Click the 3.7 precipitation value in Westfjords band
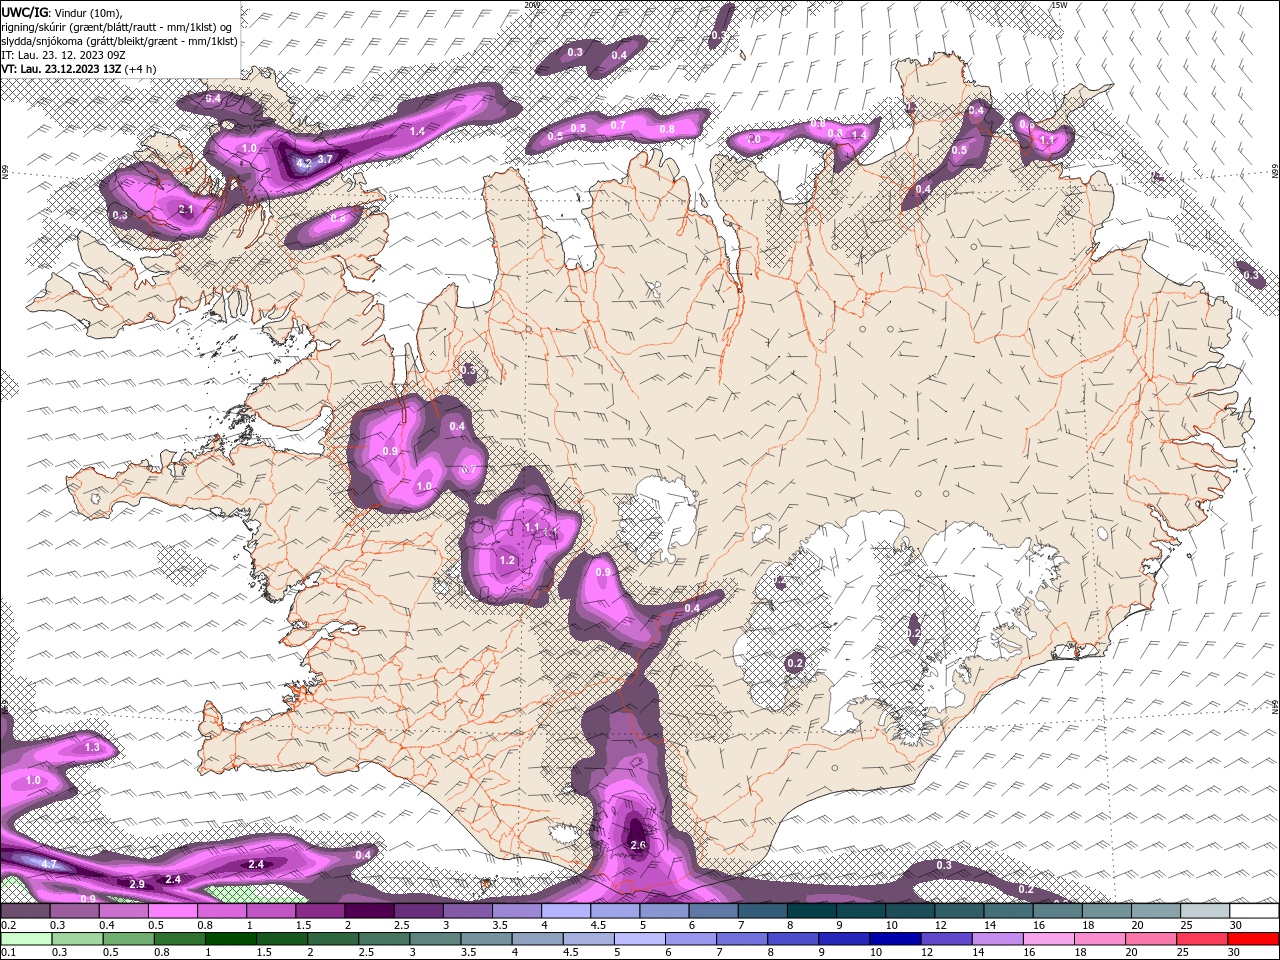 [325, 159]
